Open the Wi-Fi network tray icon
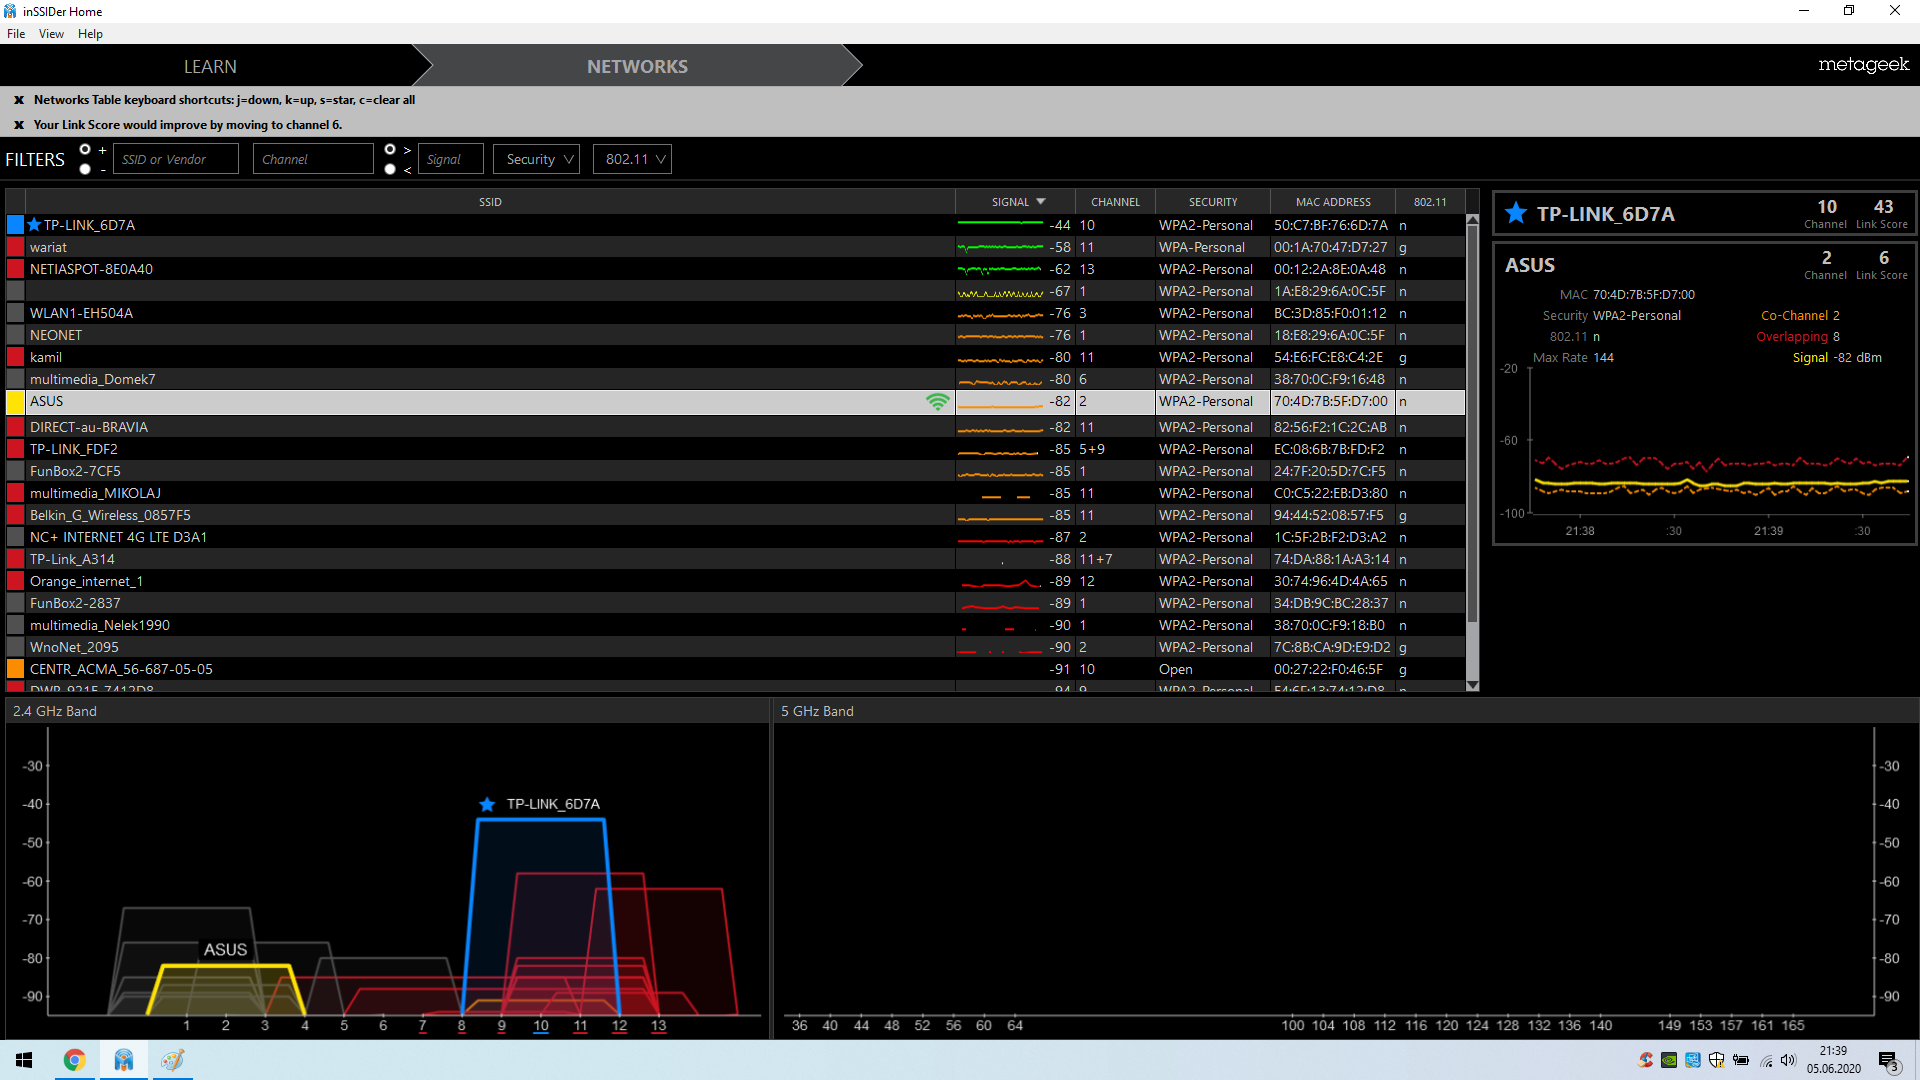 [1766, 1060]
